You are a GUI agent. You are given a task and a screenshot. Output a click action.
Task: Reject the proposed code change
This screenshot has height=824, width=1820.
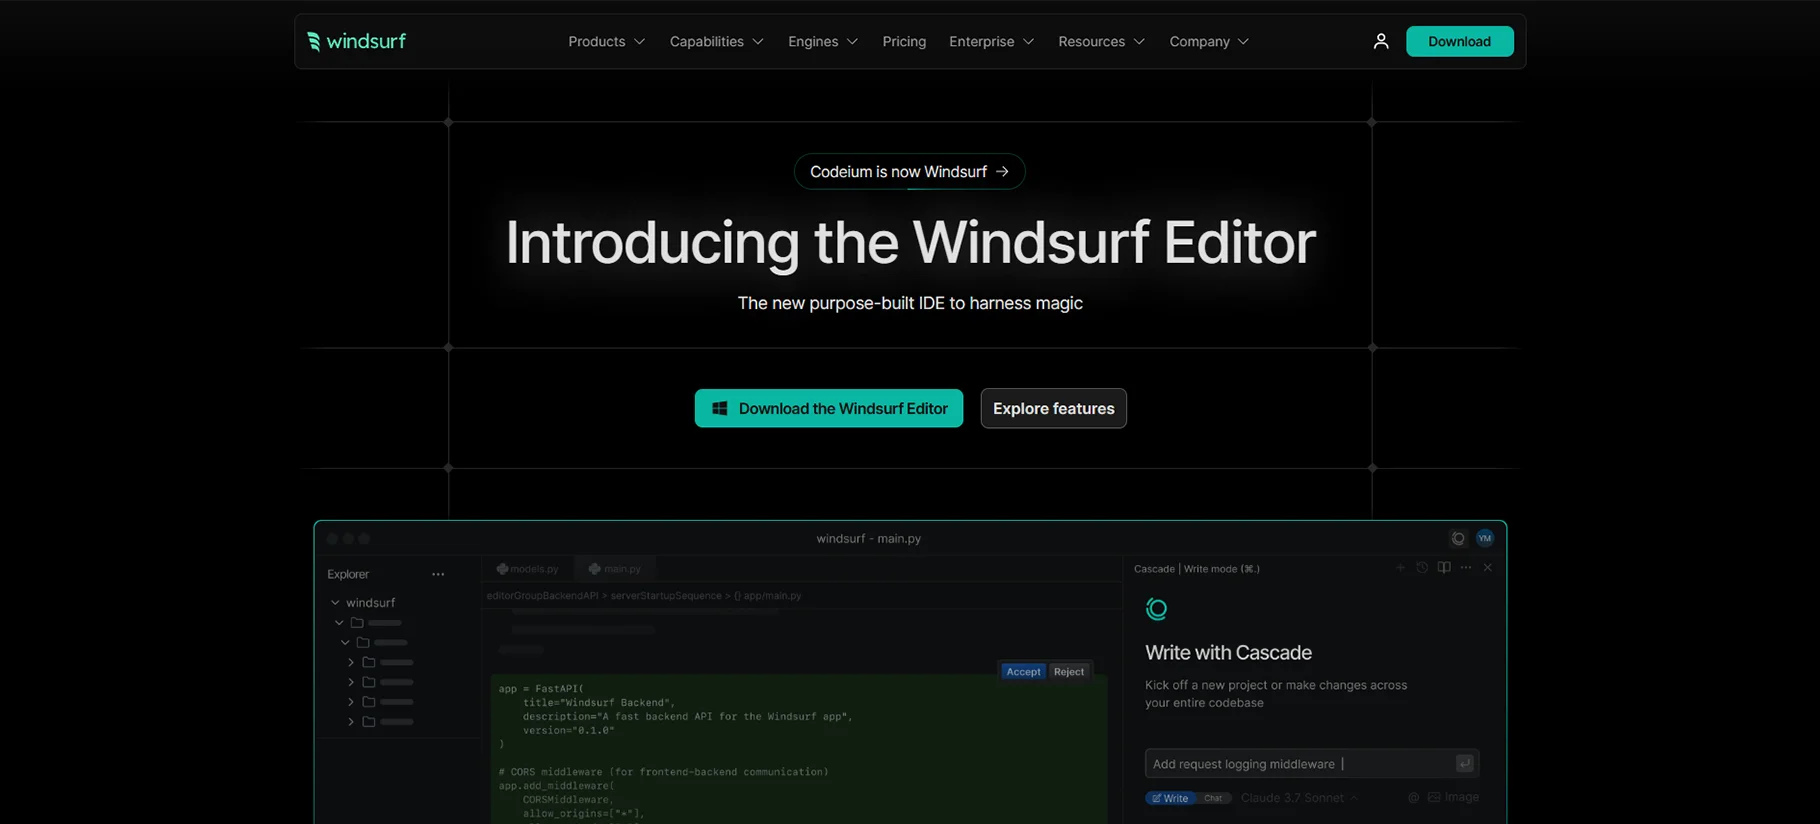click(1069, 672)
